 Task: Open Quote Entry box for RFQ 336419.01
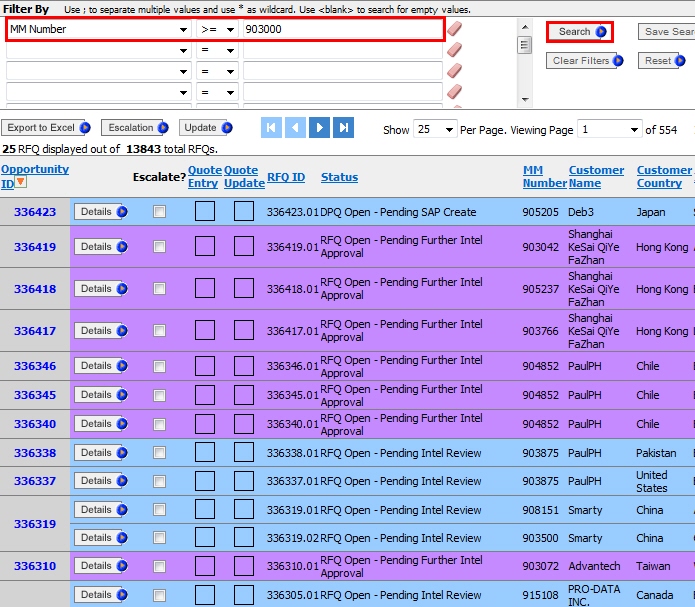(205, 246)
